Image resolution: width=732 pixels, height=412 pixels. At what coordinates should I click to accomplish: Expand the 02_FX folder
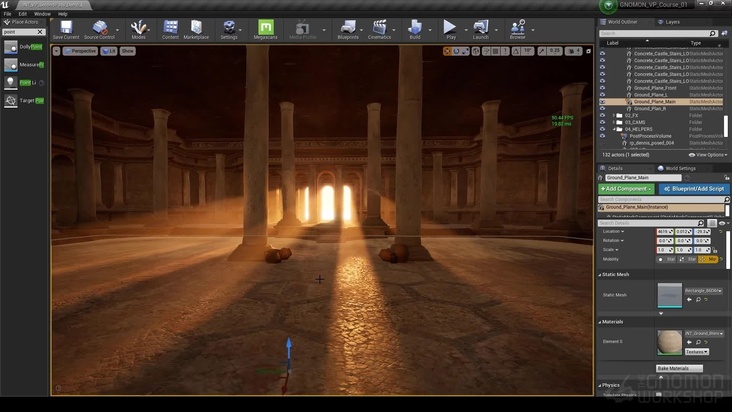click(614, 115)
